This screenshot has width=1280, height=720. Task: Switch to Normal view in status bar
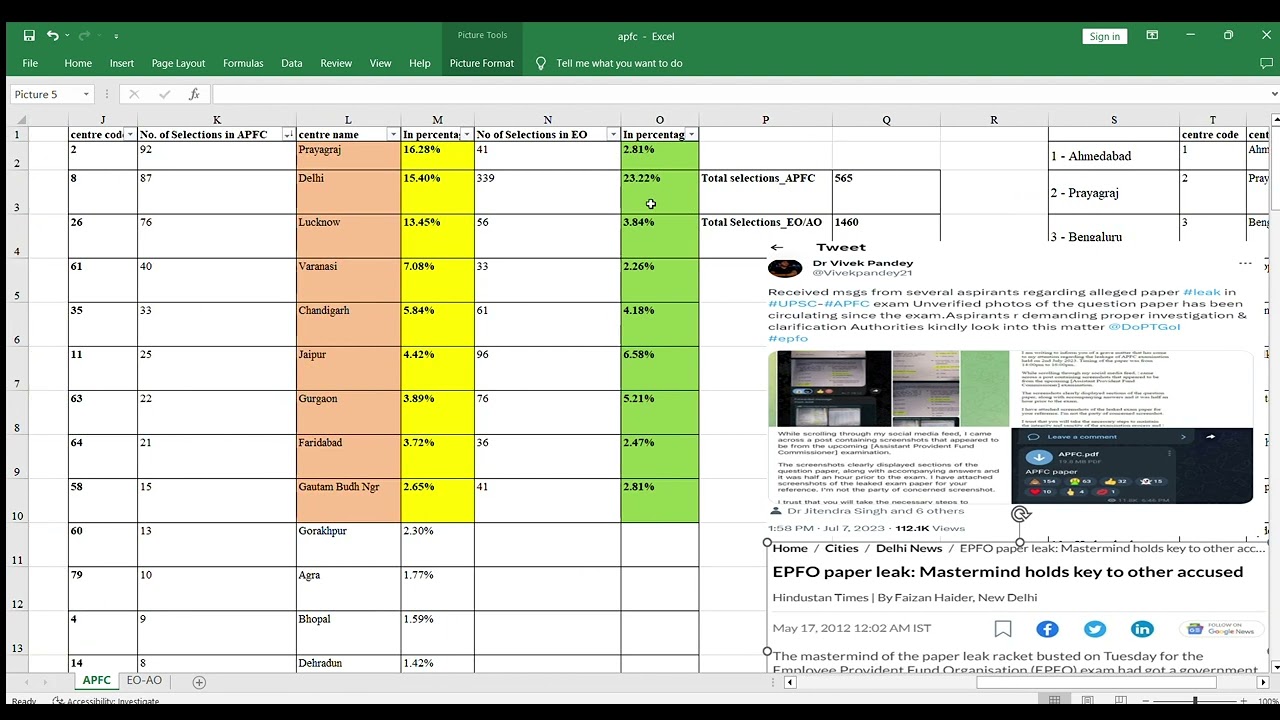tap(1054, 700)
